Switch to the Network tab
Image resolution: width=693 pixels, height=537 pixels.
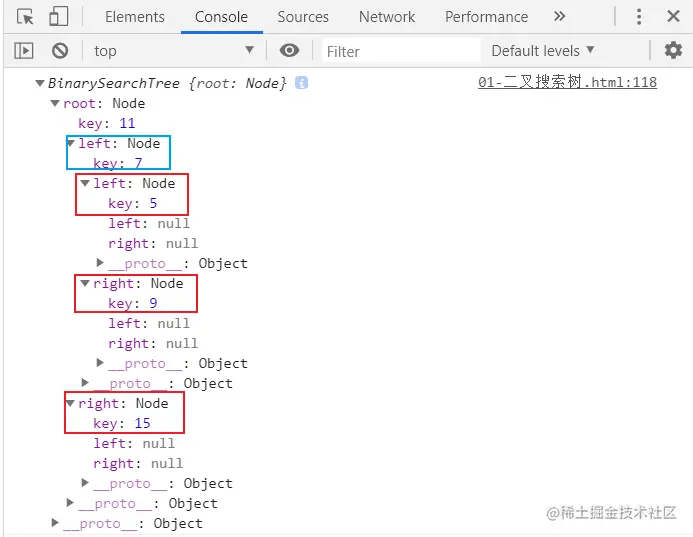[387, 17]
